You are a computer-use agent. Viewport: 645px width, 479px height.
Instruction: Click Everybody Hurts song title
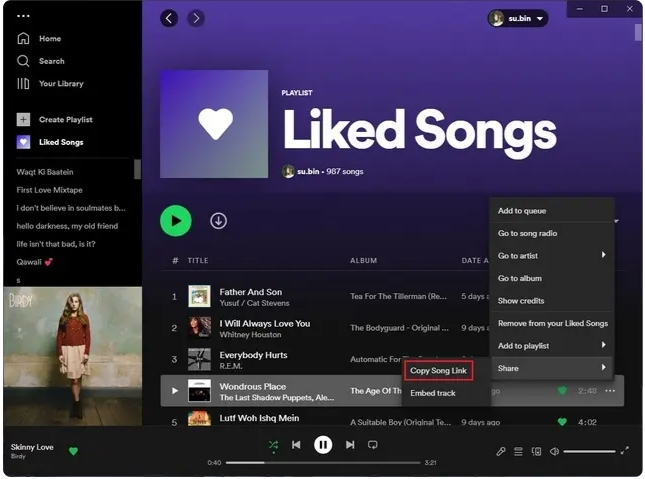[253, 355]
